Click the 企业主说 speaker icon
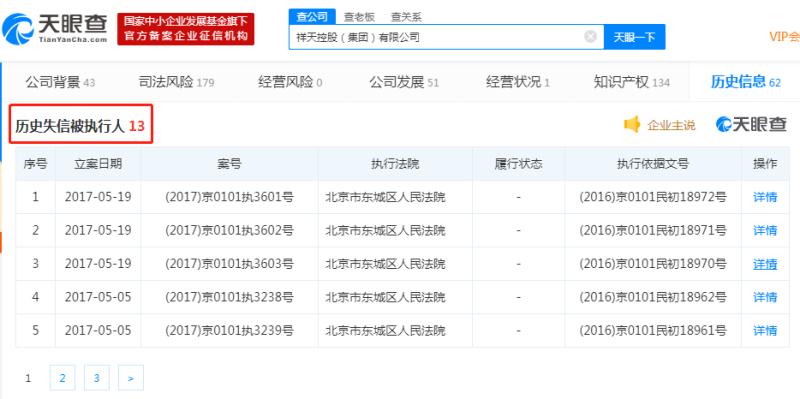 pyautogui.click(x=632, y=124)
